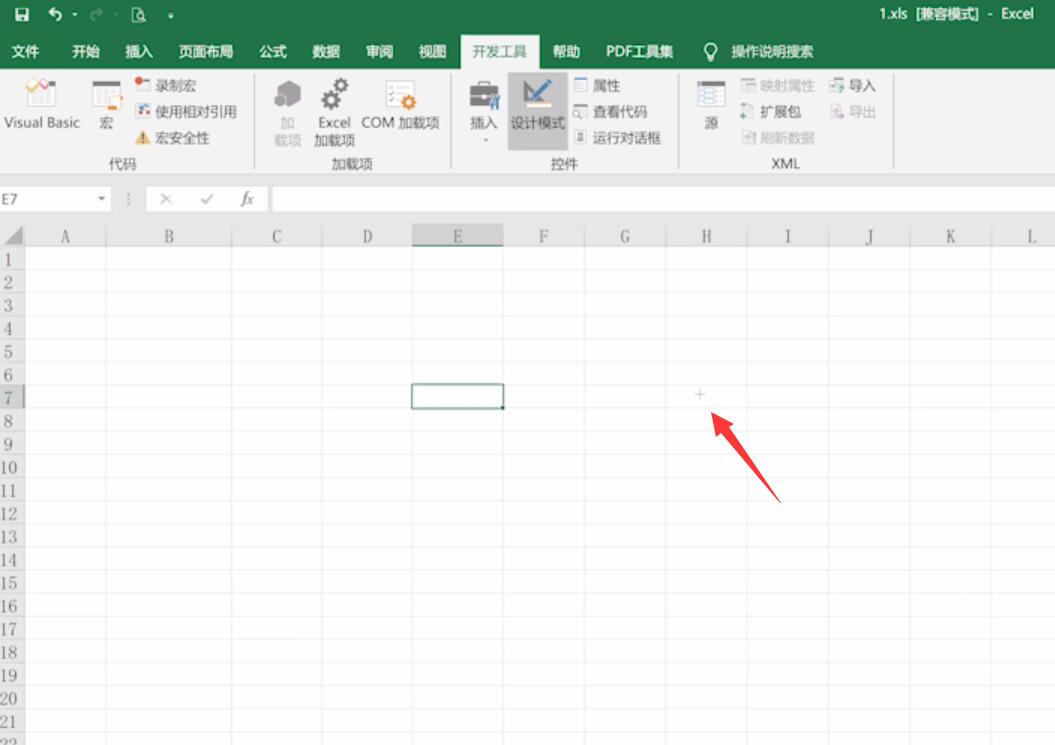Save the workbook with the floppy icon
This screenshot has height=745, width=1055.
22,14
